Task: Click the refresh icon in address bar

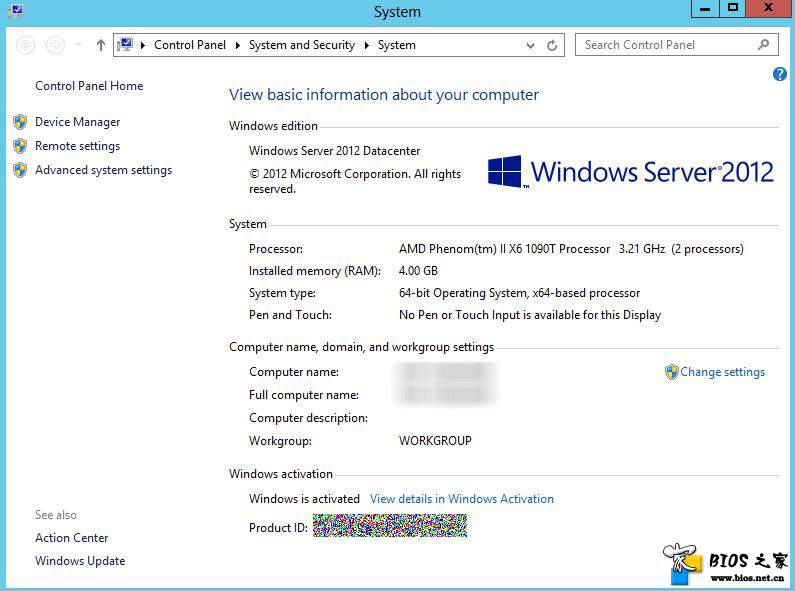Action: click(x=552, y=46)
